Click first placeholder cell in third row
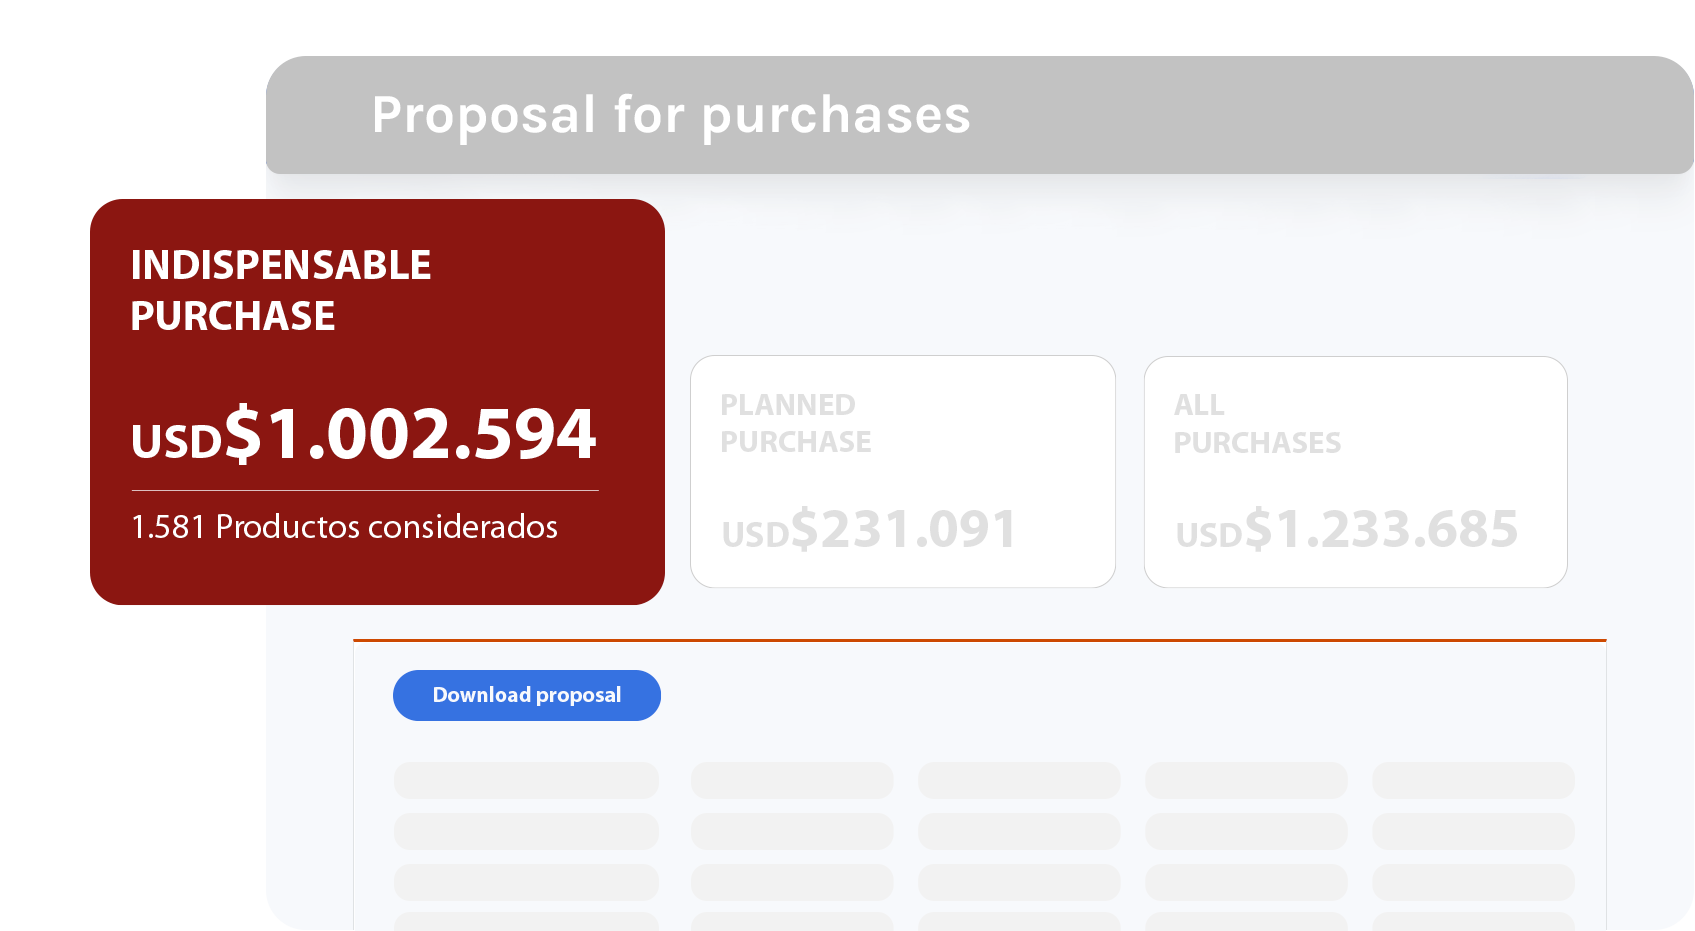Image resolution: width=1695 pixels, height=931 pixels. [526, 882]
